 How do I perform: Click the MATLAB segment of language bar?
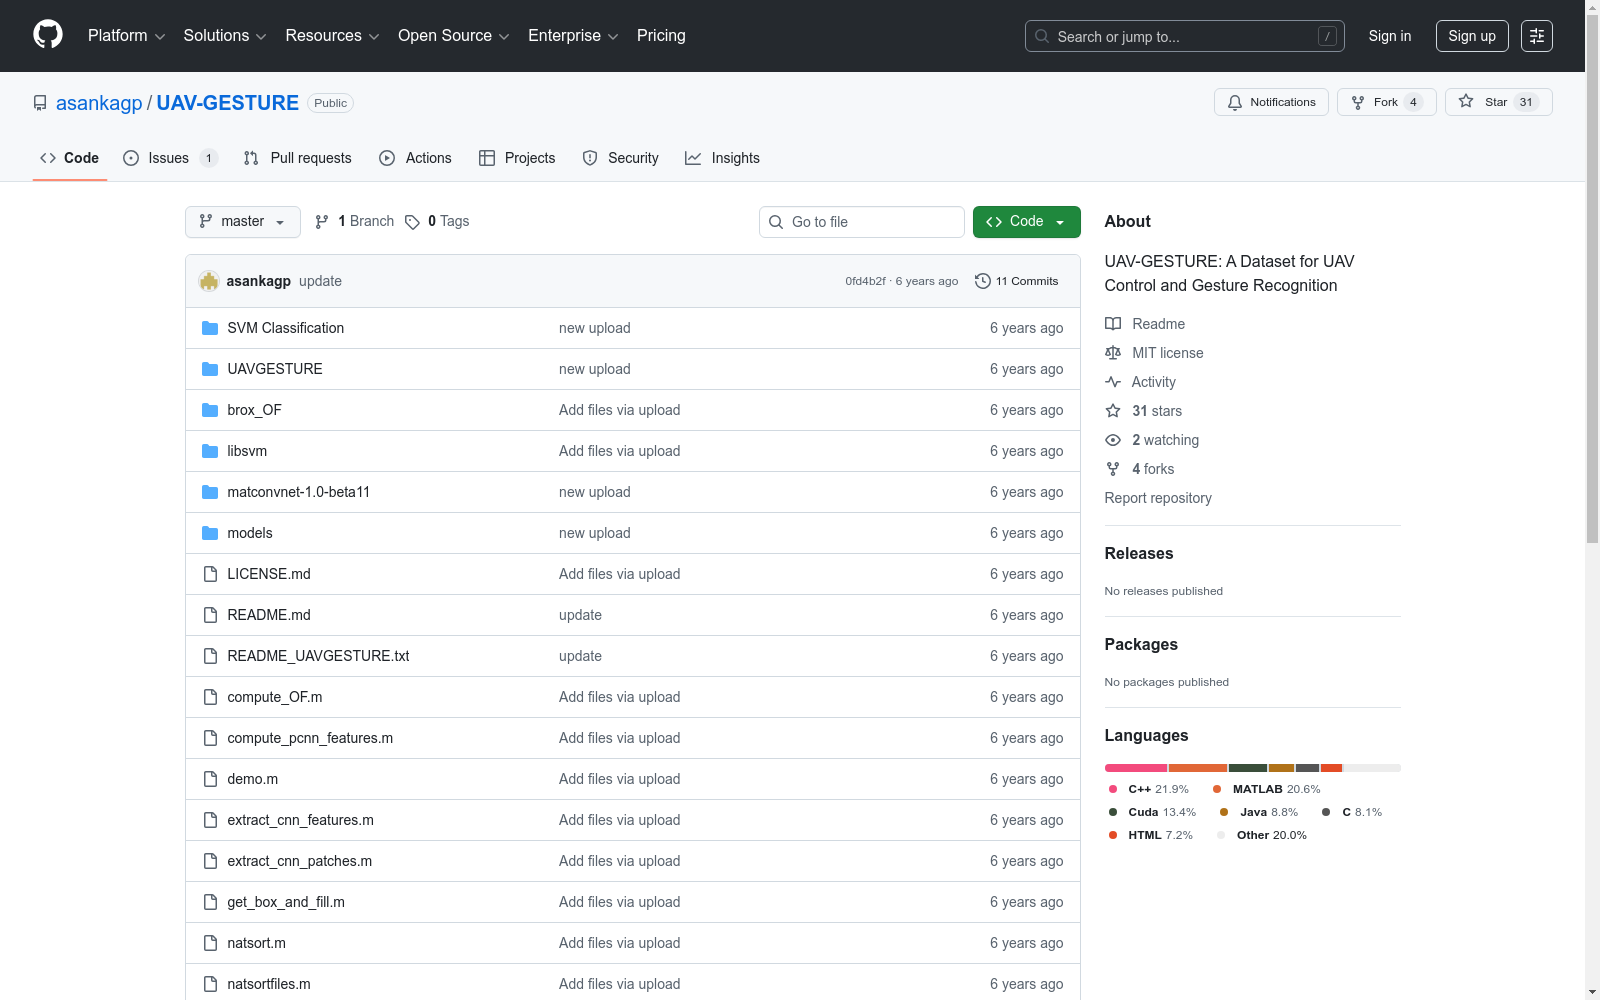1198,768
